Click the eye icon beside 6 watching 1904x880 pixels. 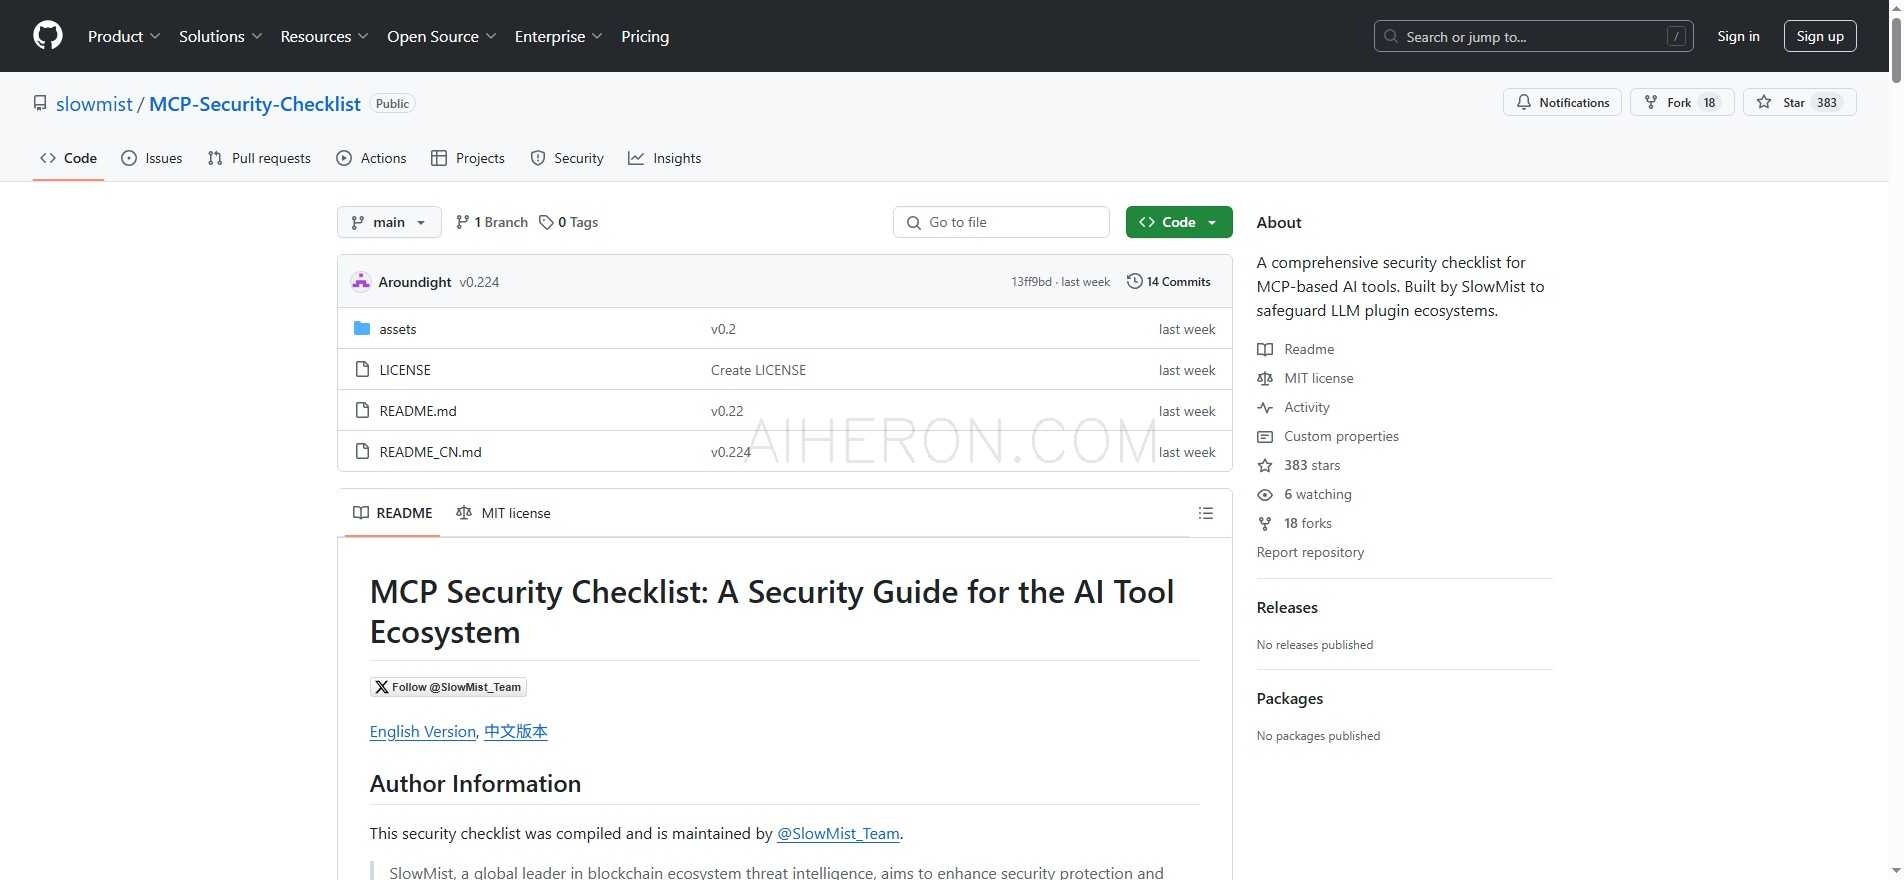click(1265, 495)
